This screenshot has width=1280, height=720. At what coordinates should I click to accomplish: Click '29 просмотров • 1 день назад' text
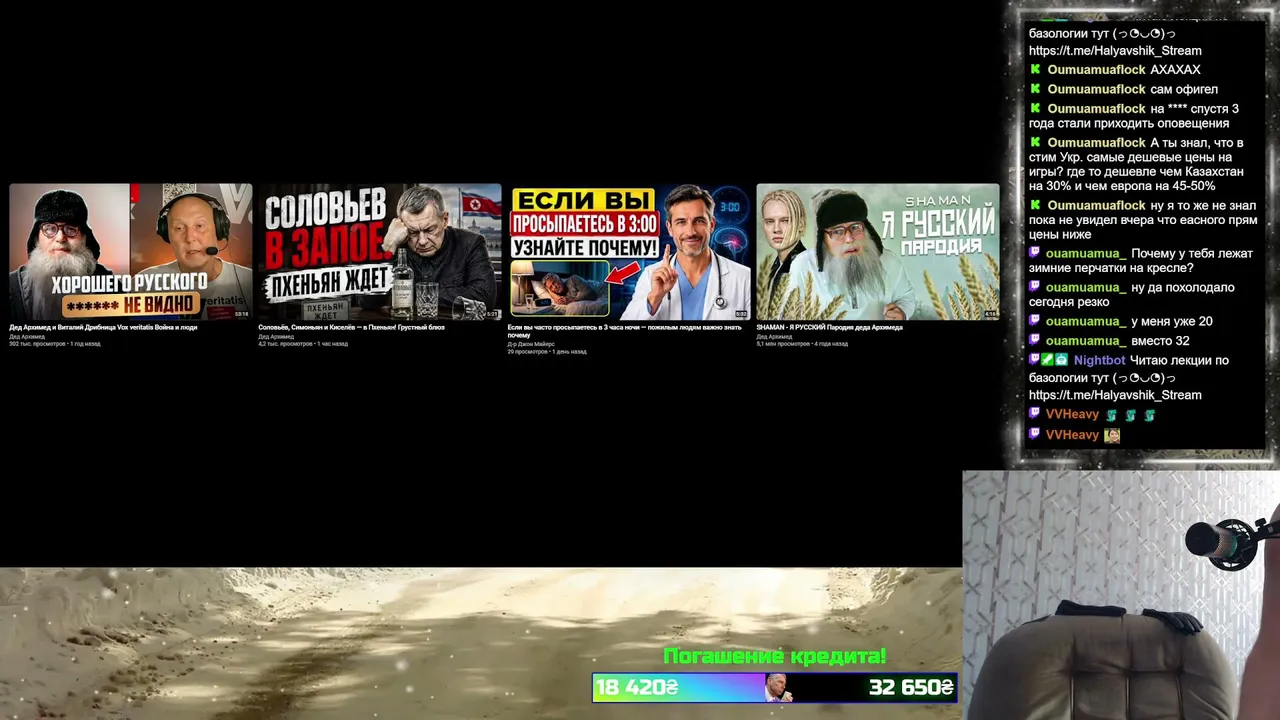pos(546,352)
